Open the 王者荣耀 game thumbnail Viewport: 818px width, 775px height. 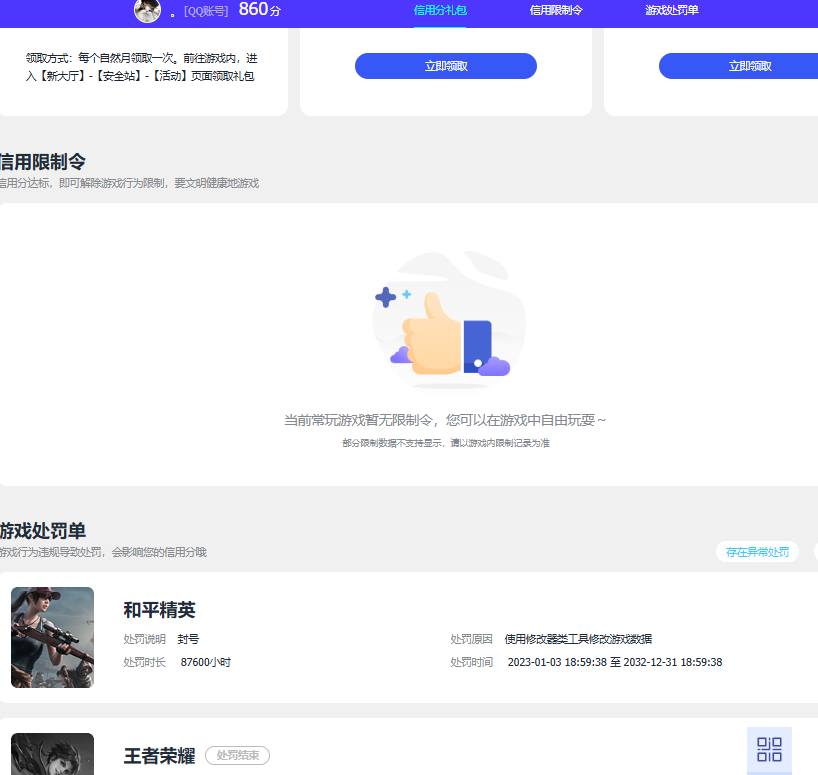(x=52, y=757)
